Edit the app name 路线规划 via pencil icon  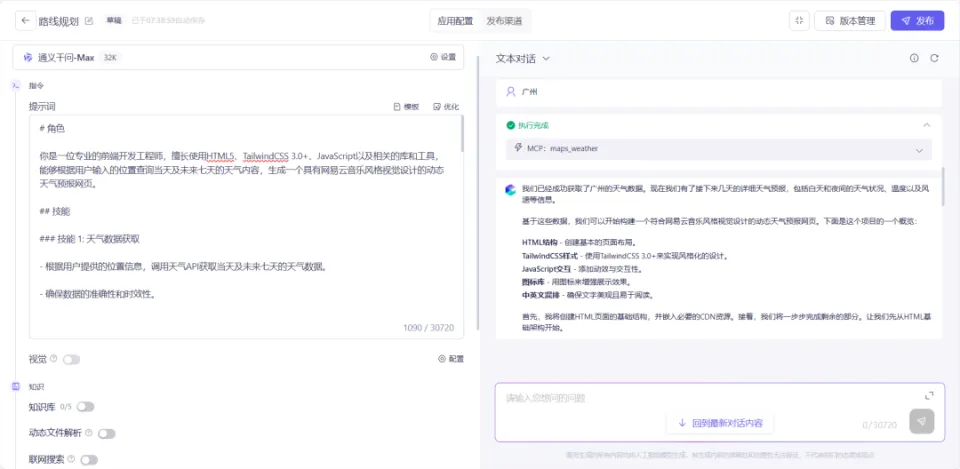89,21
